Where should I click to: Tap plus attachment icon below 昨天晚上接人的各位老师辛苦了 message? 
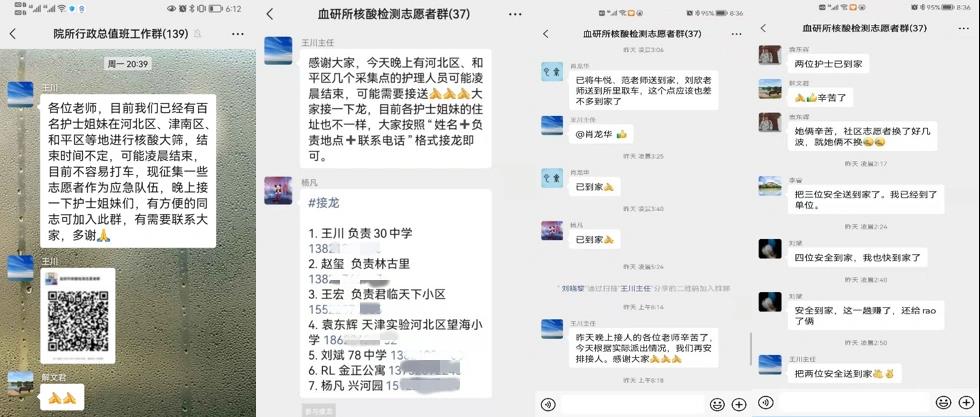pos(739,404)
